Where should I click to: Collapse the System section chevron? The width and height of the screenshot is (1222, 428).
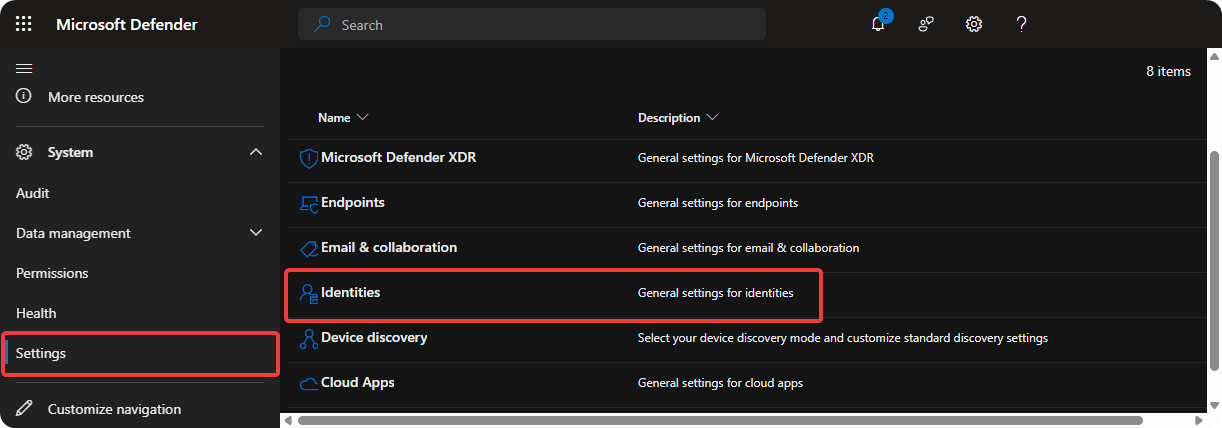(x=255, y=153)
